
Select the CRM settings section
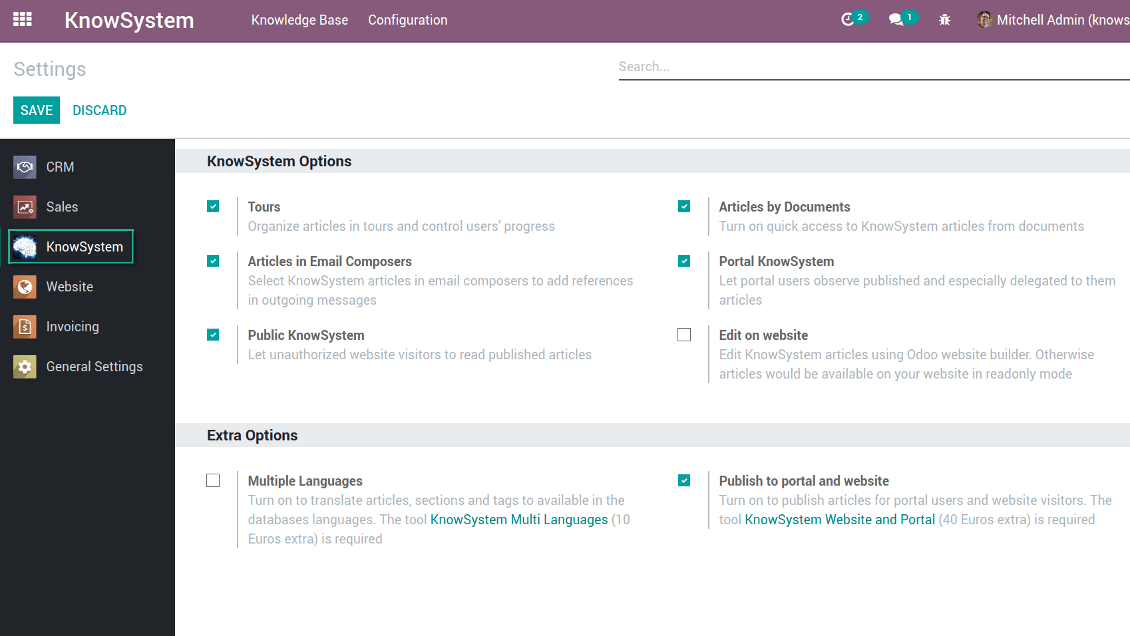(x=60, y=166)
